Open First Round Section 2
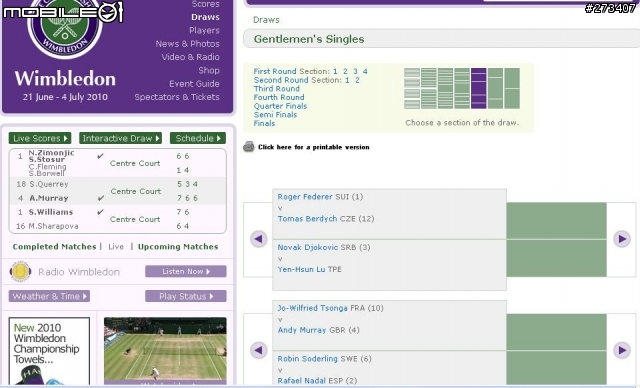This screenshot has width=640, height=388. [x=345, y=71]
